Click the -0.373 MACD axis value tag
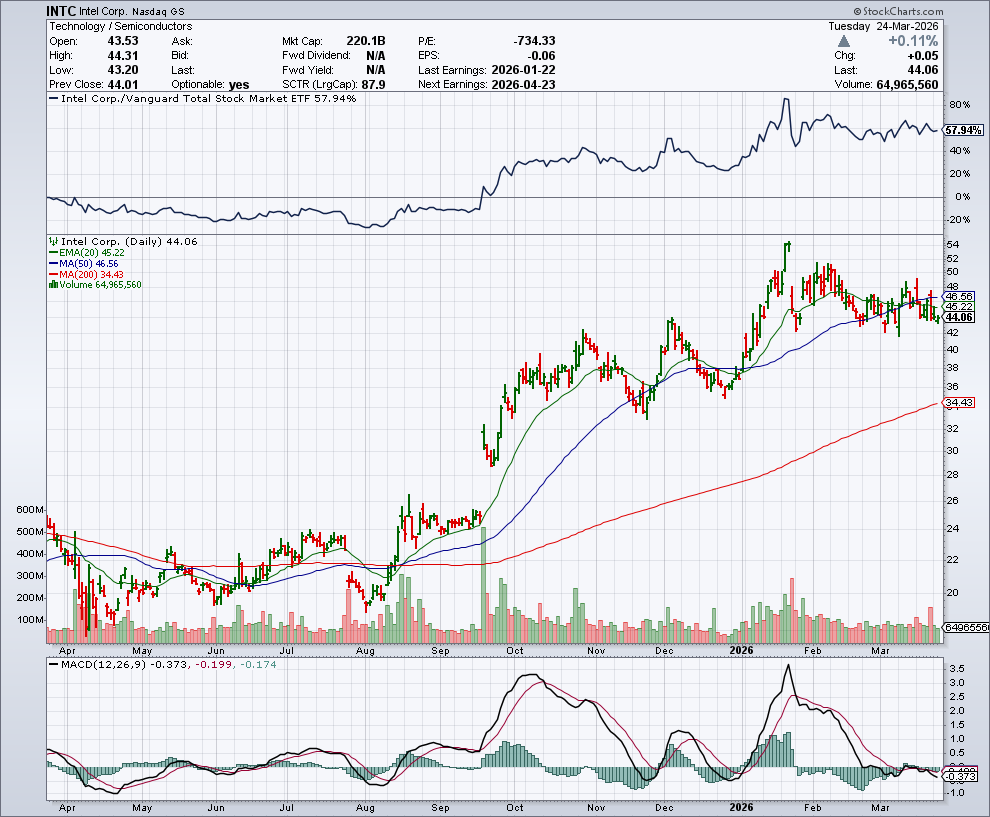 [x=961, y=776]
